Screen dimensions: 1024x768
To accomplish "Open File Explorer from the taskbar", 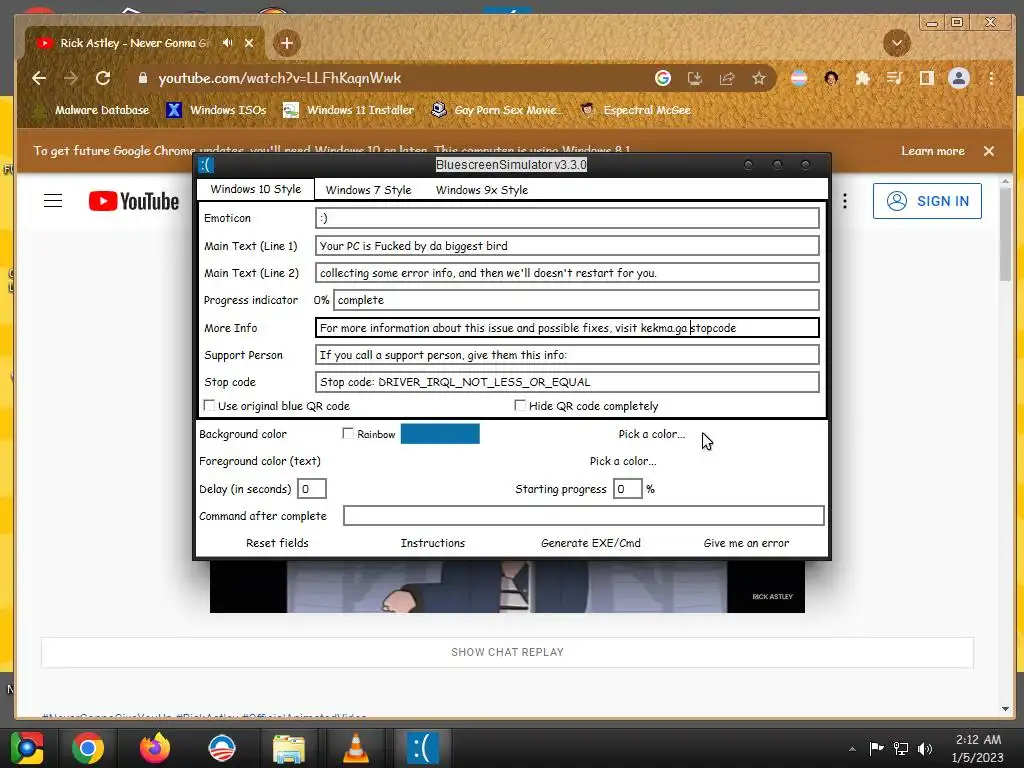I will (x=288, y=748).
